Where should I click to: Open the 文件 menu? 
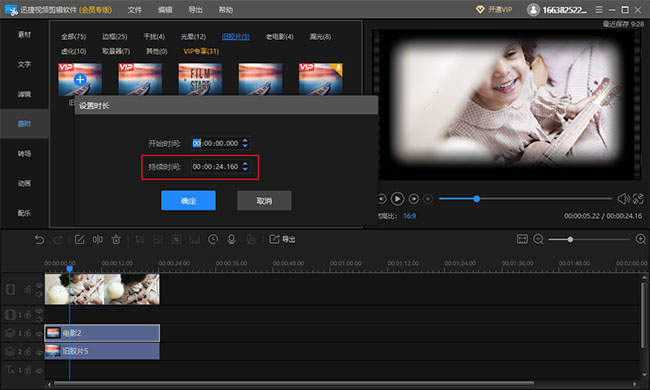[x=135, y=10]
